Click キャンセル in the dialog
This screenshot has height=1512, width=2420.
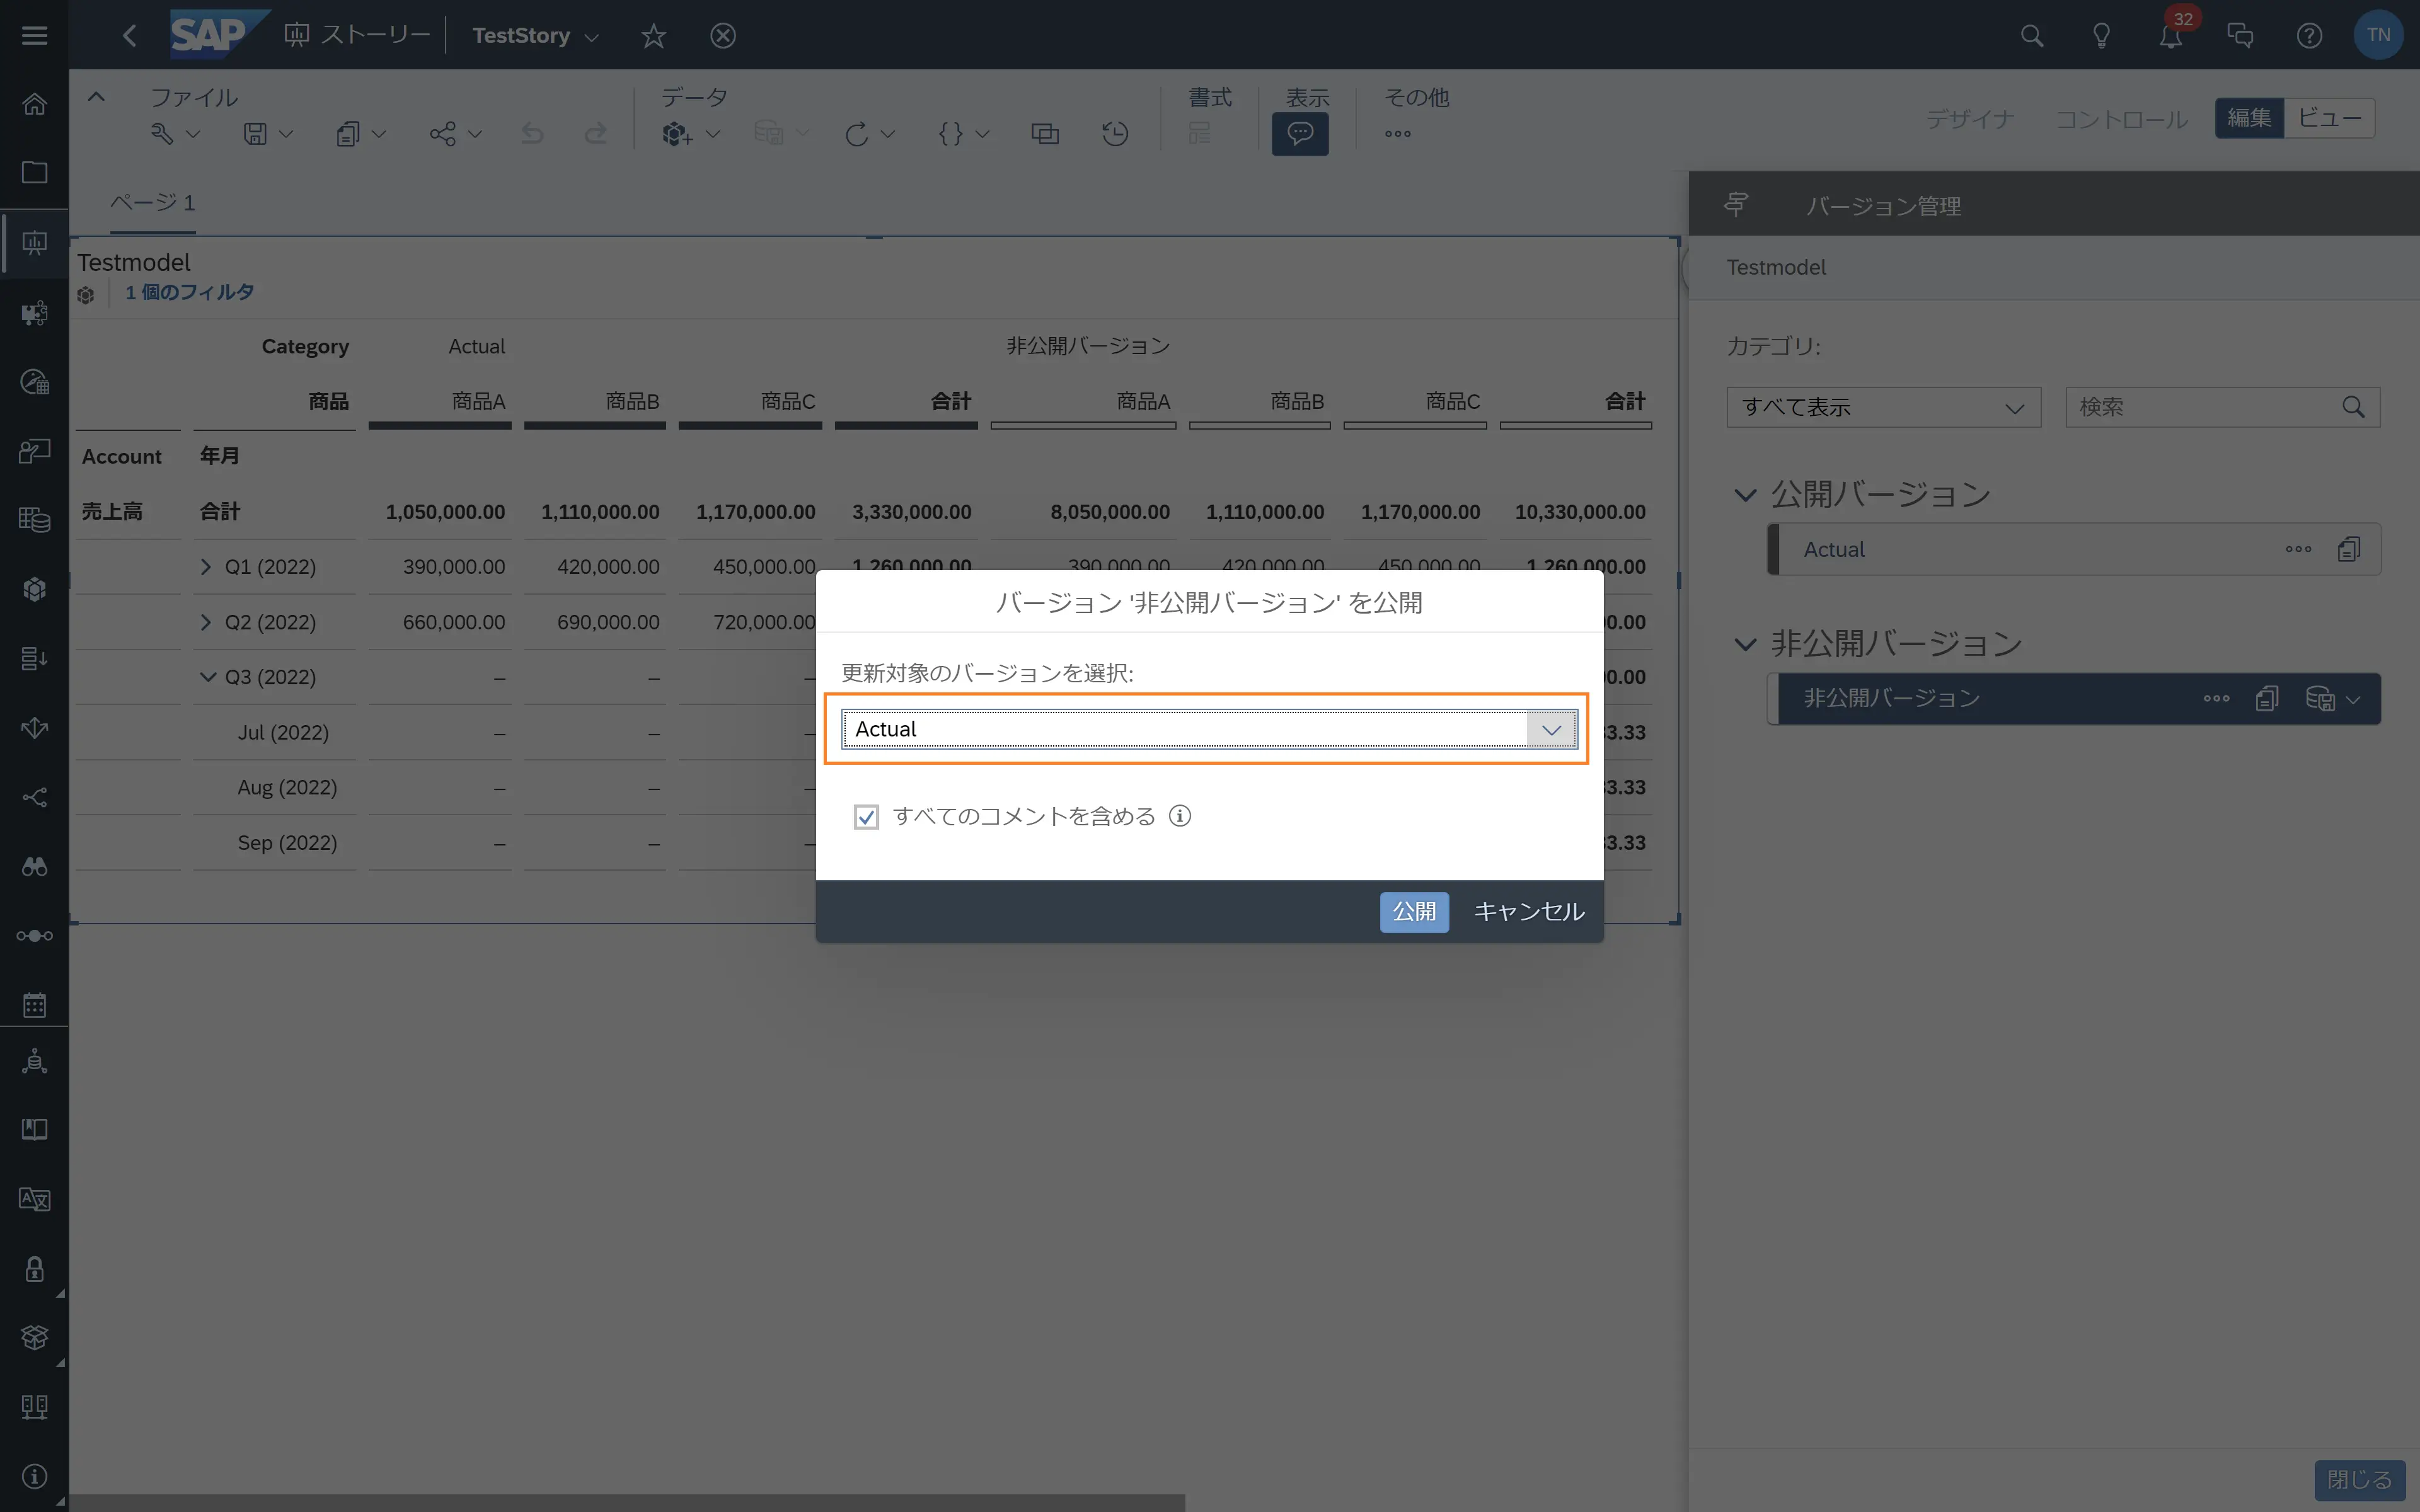point(1529,912)
